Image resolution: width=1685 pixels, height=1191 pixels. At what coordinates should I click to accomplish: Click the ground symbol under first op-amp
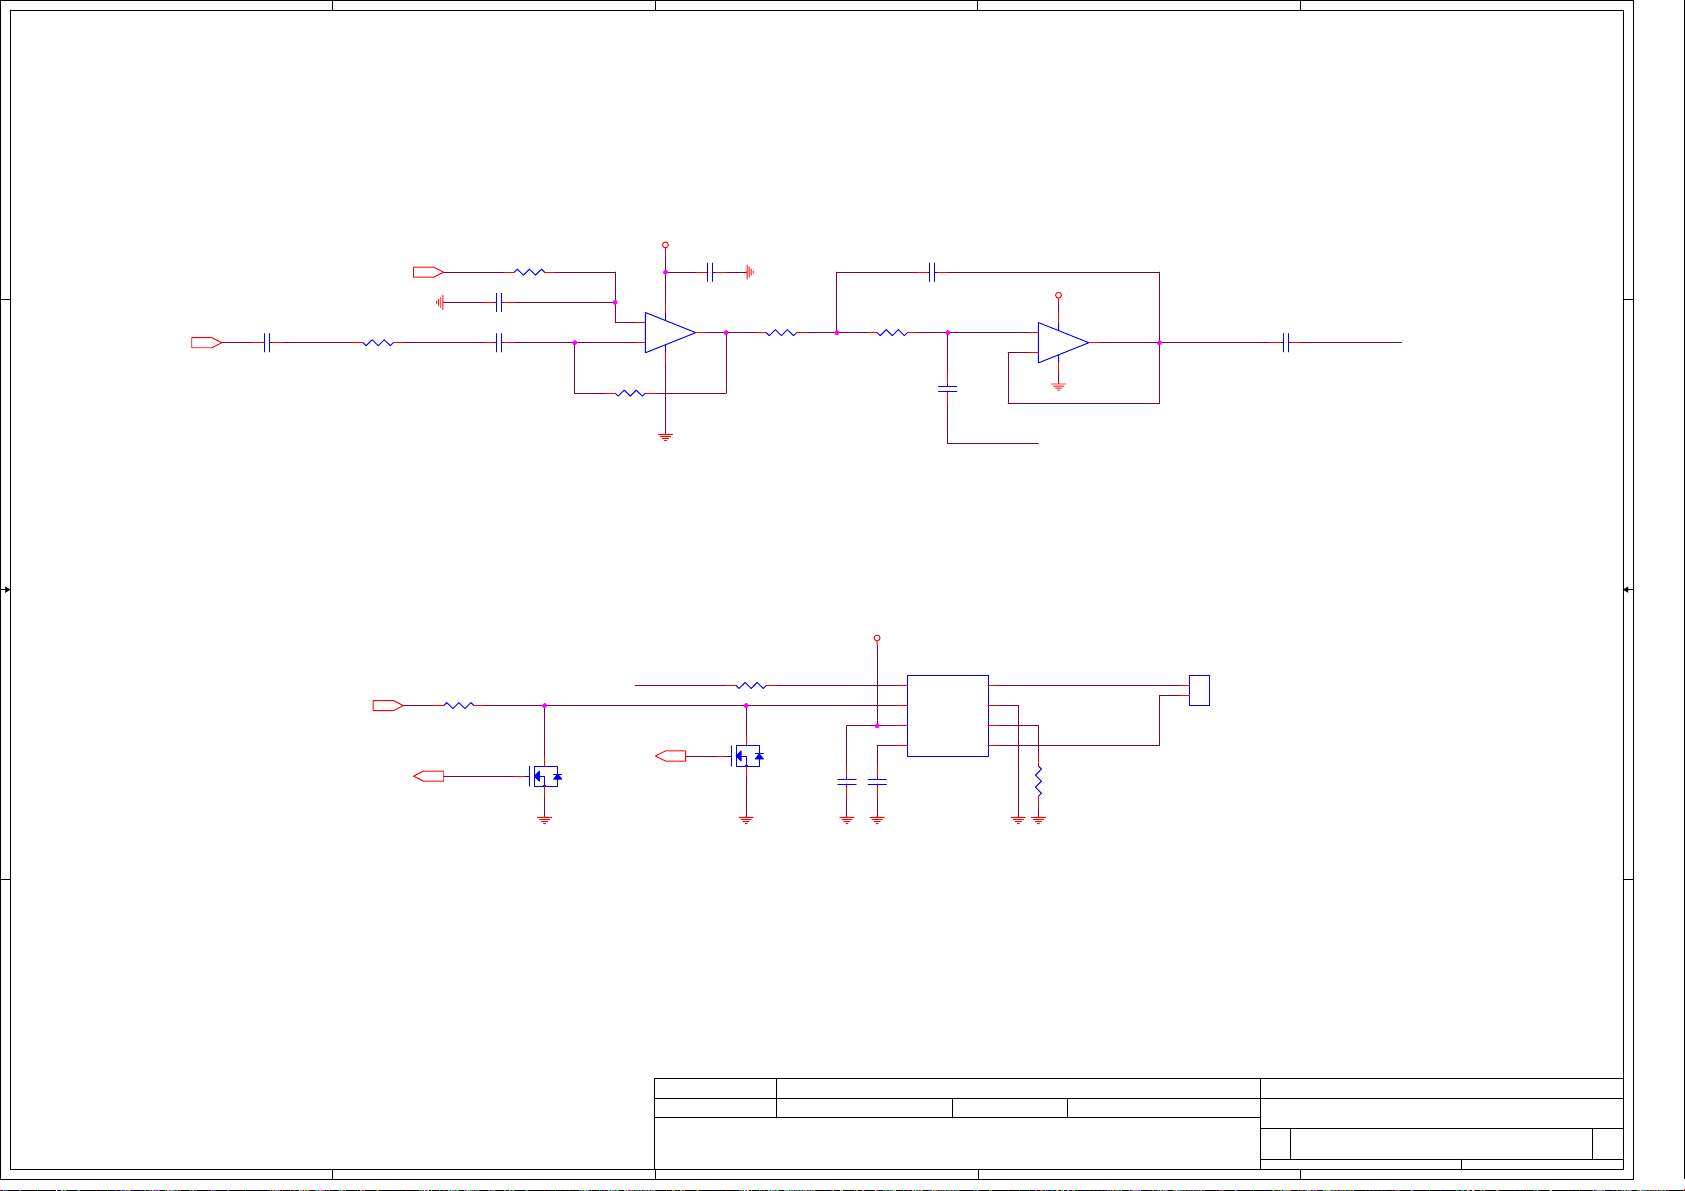coord(665,437)
